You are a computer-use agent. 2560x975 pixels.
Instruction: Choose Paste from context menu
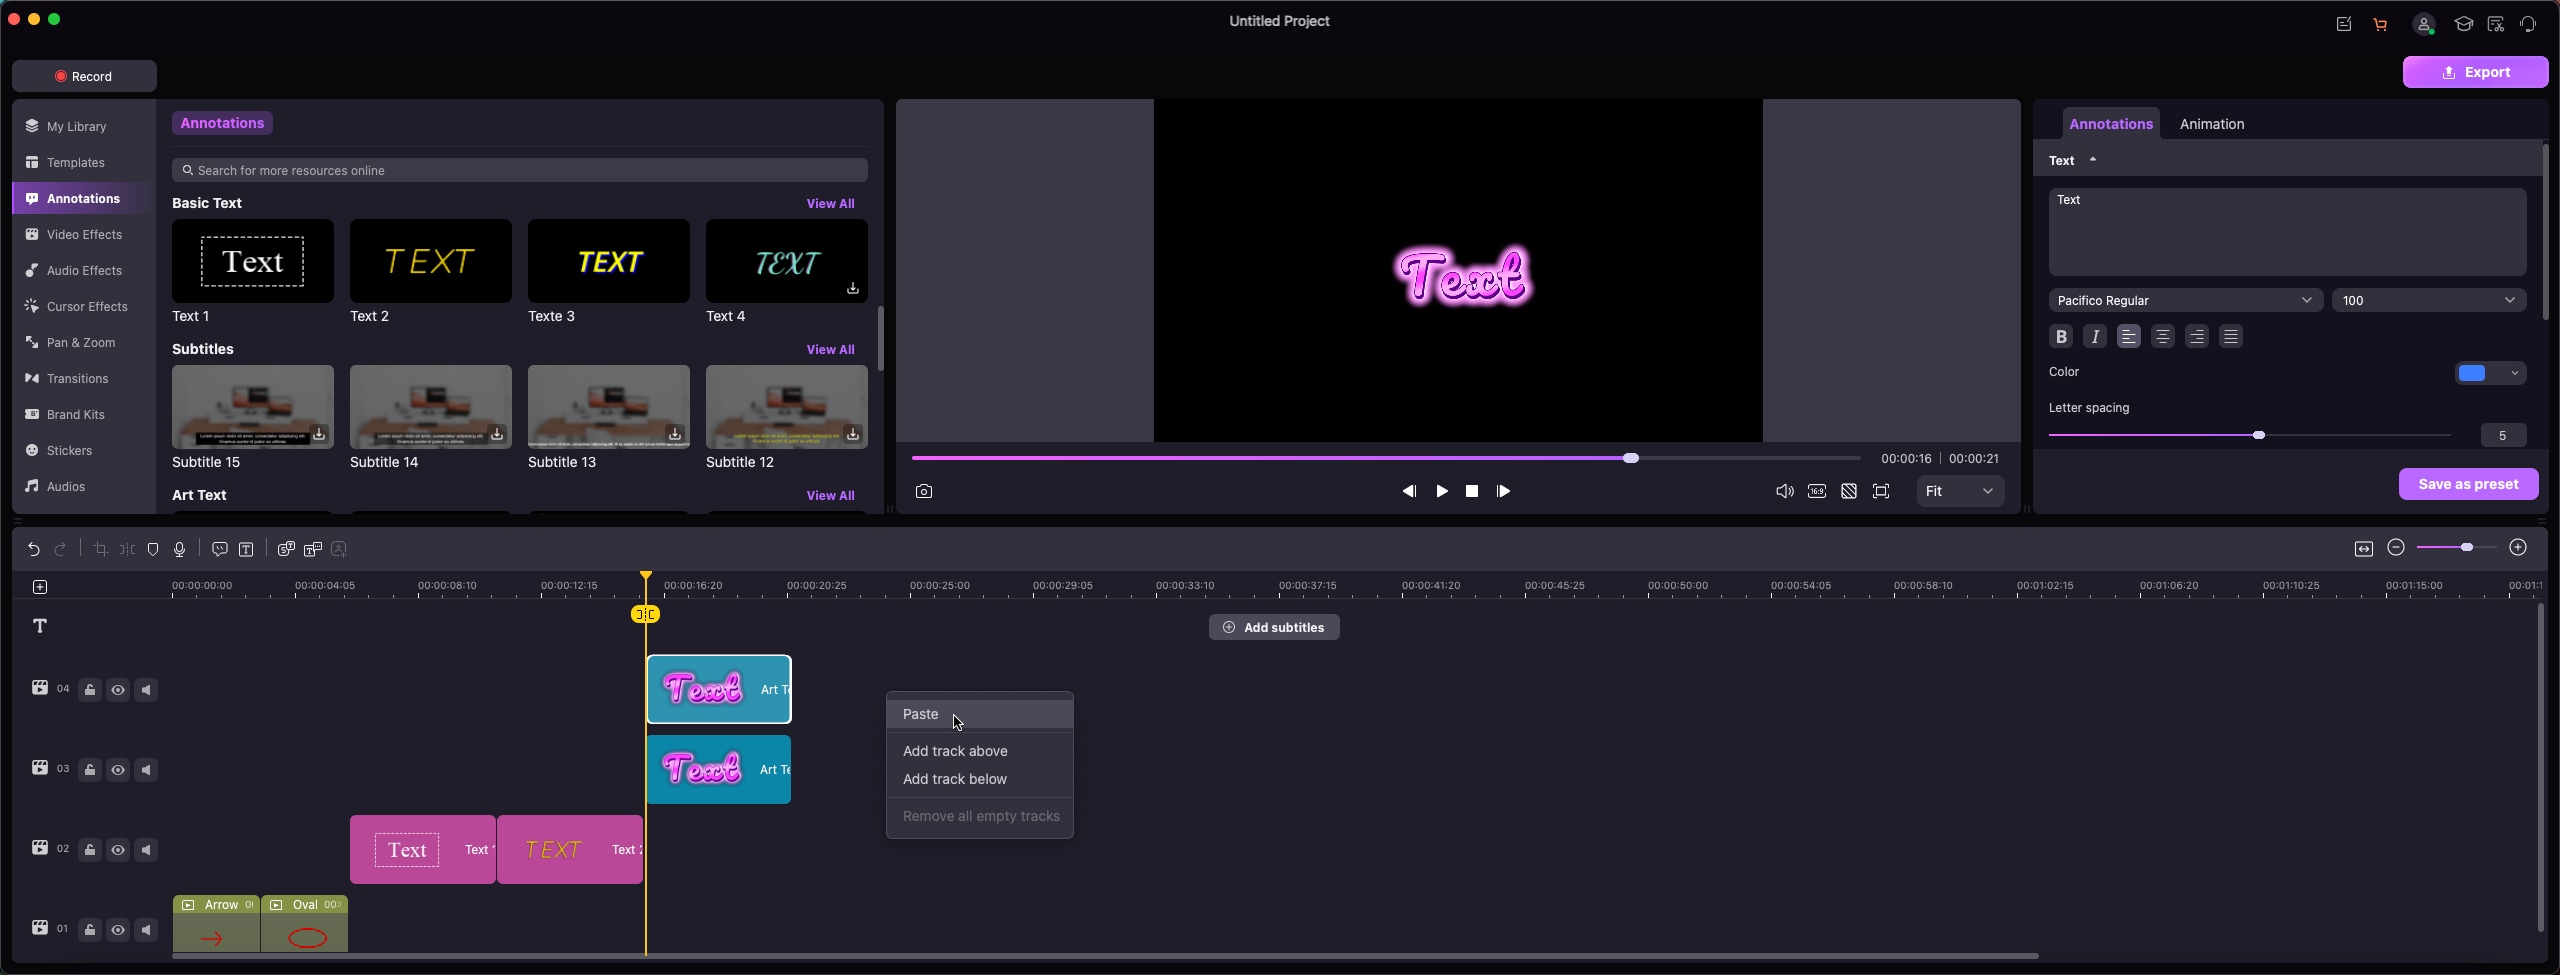click(980, 714)
